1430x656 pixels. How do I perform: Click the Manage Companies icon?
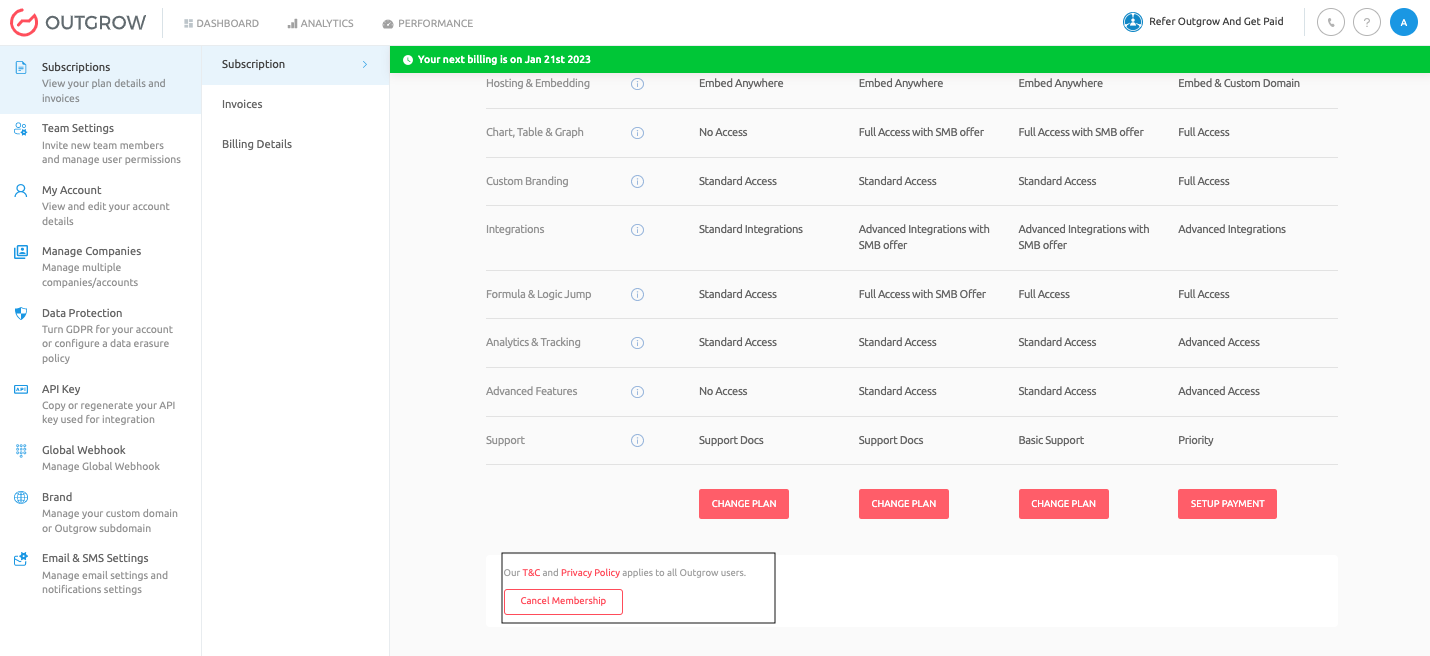pyautogui.click(x=21, y=252)
